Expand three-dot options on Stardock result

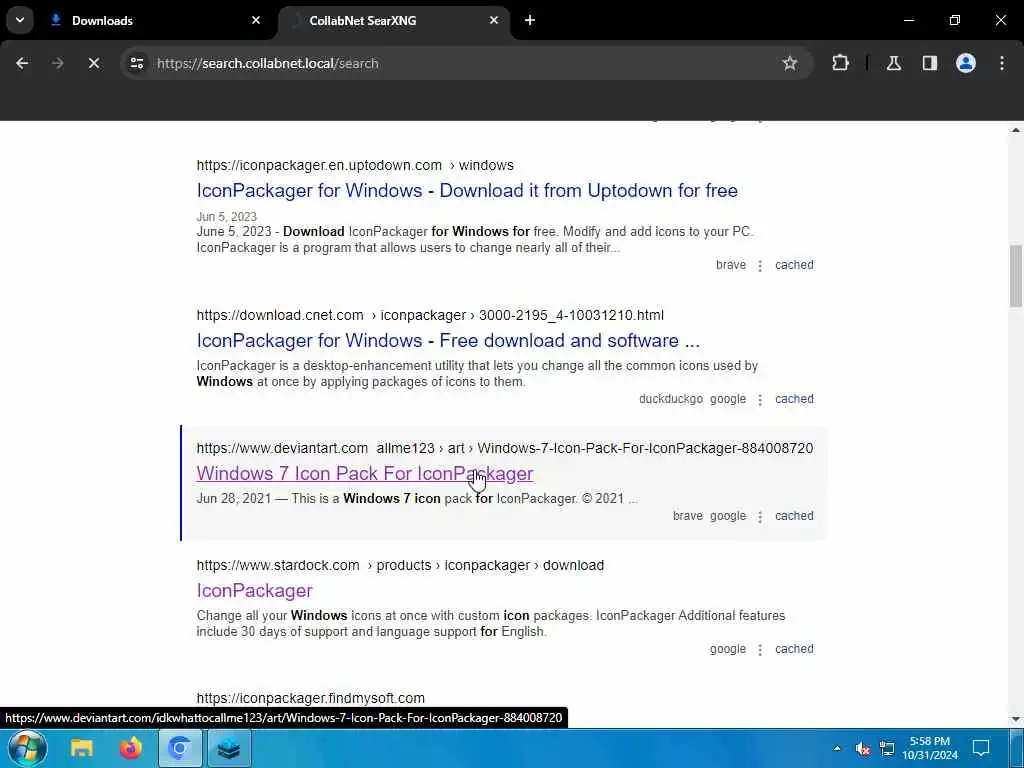[x=760, y=650]
